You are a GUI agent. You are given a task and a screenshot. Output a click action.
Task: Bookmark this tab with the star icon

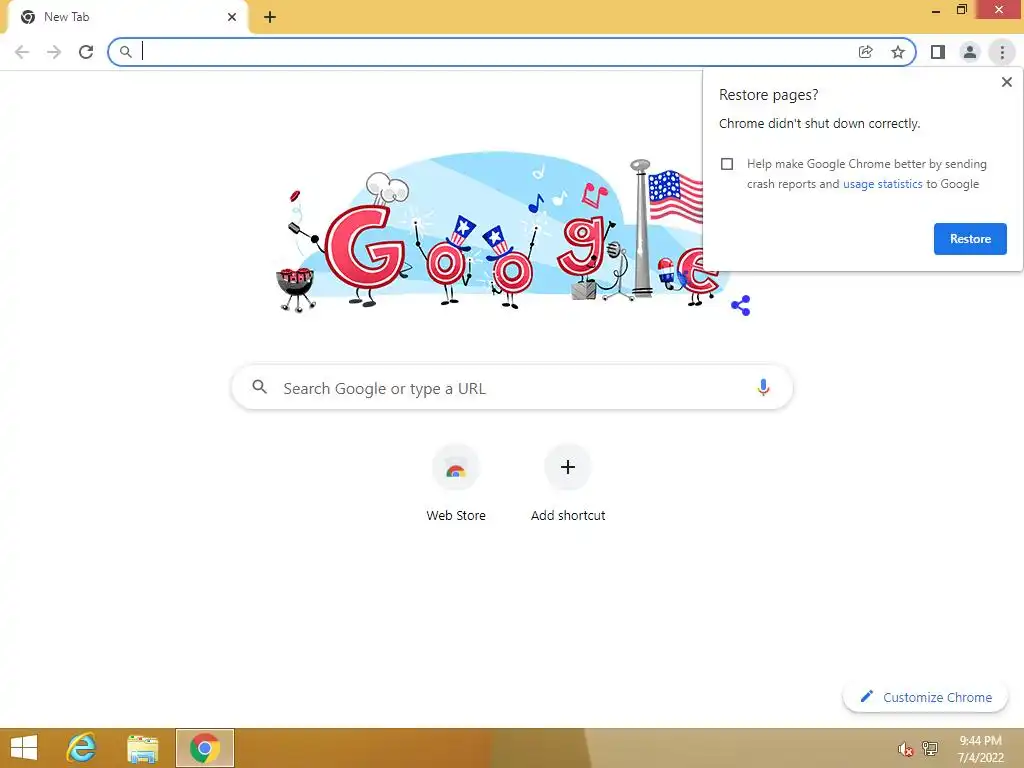898,52
